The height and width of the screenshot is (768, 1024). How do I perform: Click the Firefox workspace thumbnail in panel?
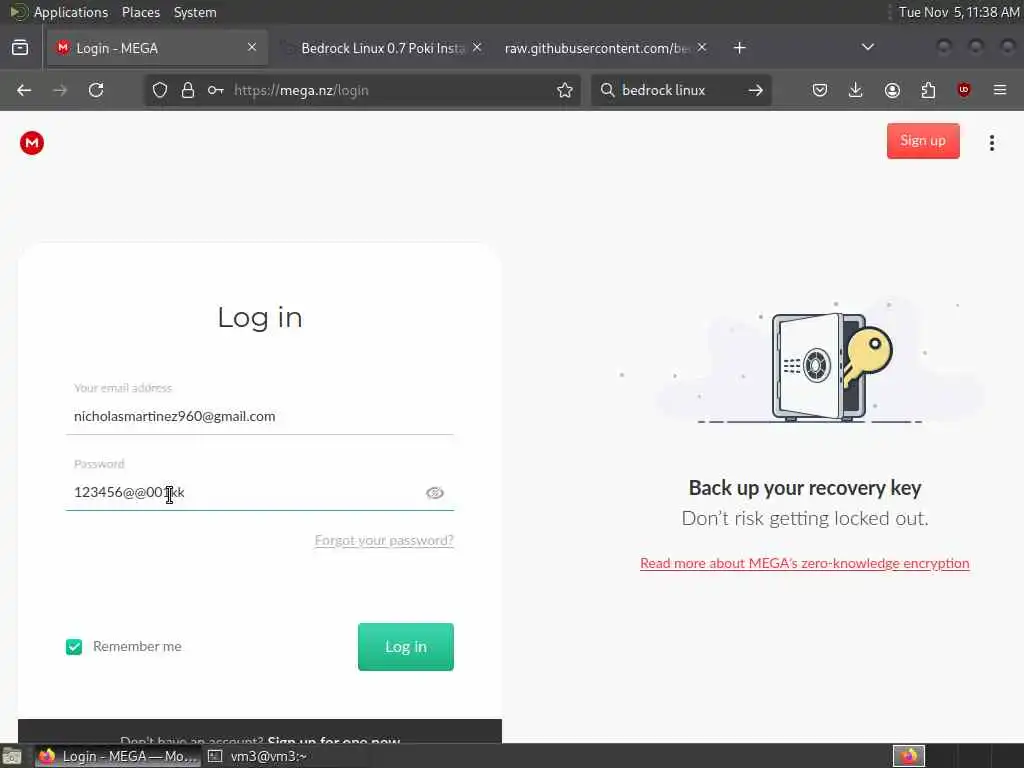click(x=908, y=756)
